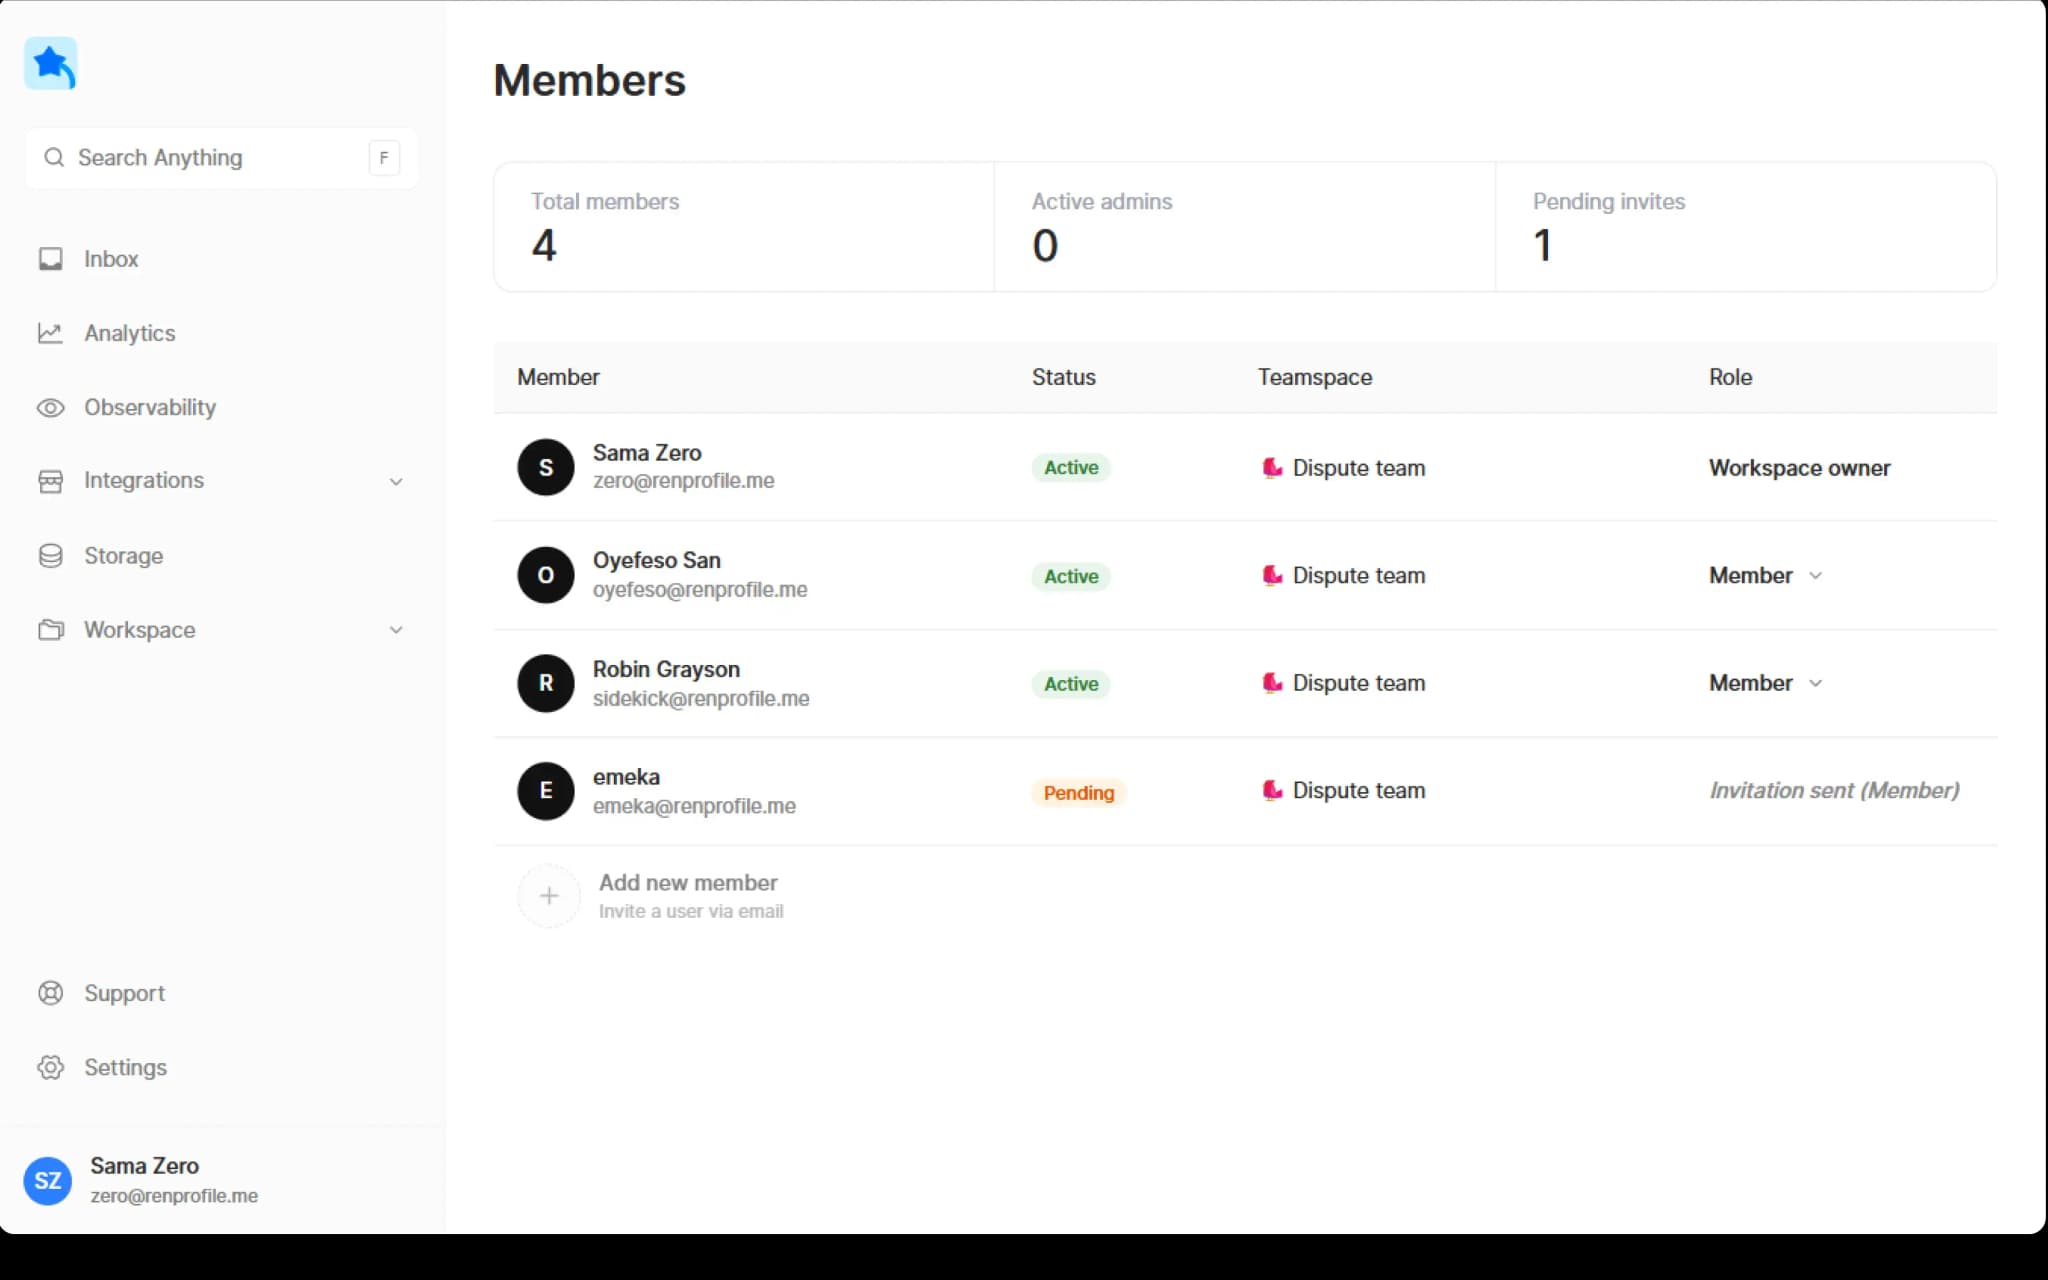Image resolution: width=2048 pixels, height=1280 pixels.
Task: Open the Analytics menu item
Action: (130, 333)
